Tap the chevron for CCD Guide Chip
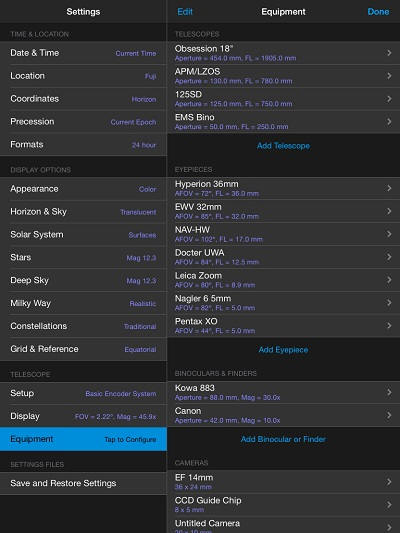400x533 pixels. (x=389, y=505)
